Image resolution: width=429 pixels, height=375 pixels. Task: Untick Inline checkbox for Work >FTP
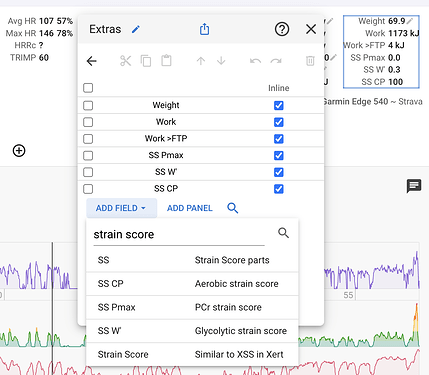[279, 139]
